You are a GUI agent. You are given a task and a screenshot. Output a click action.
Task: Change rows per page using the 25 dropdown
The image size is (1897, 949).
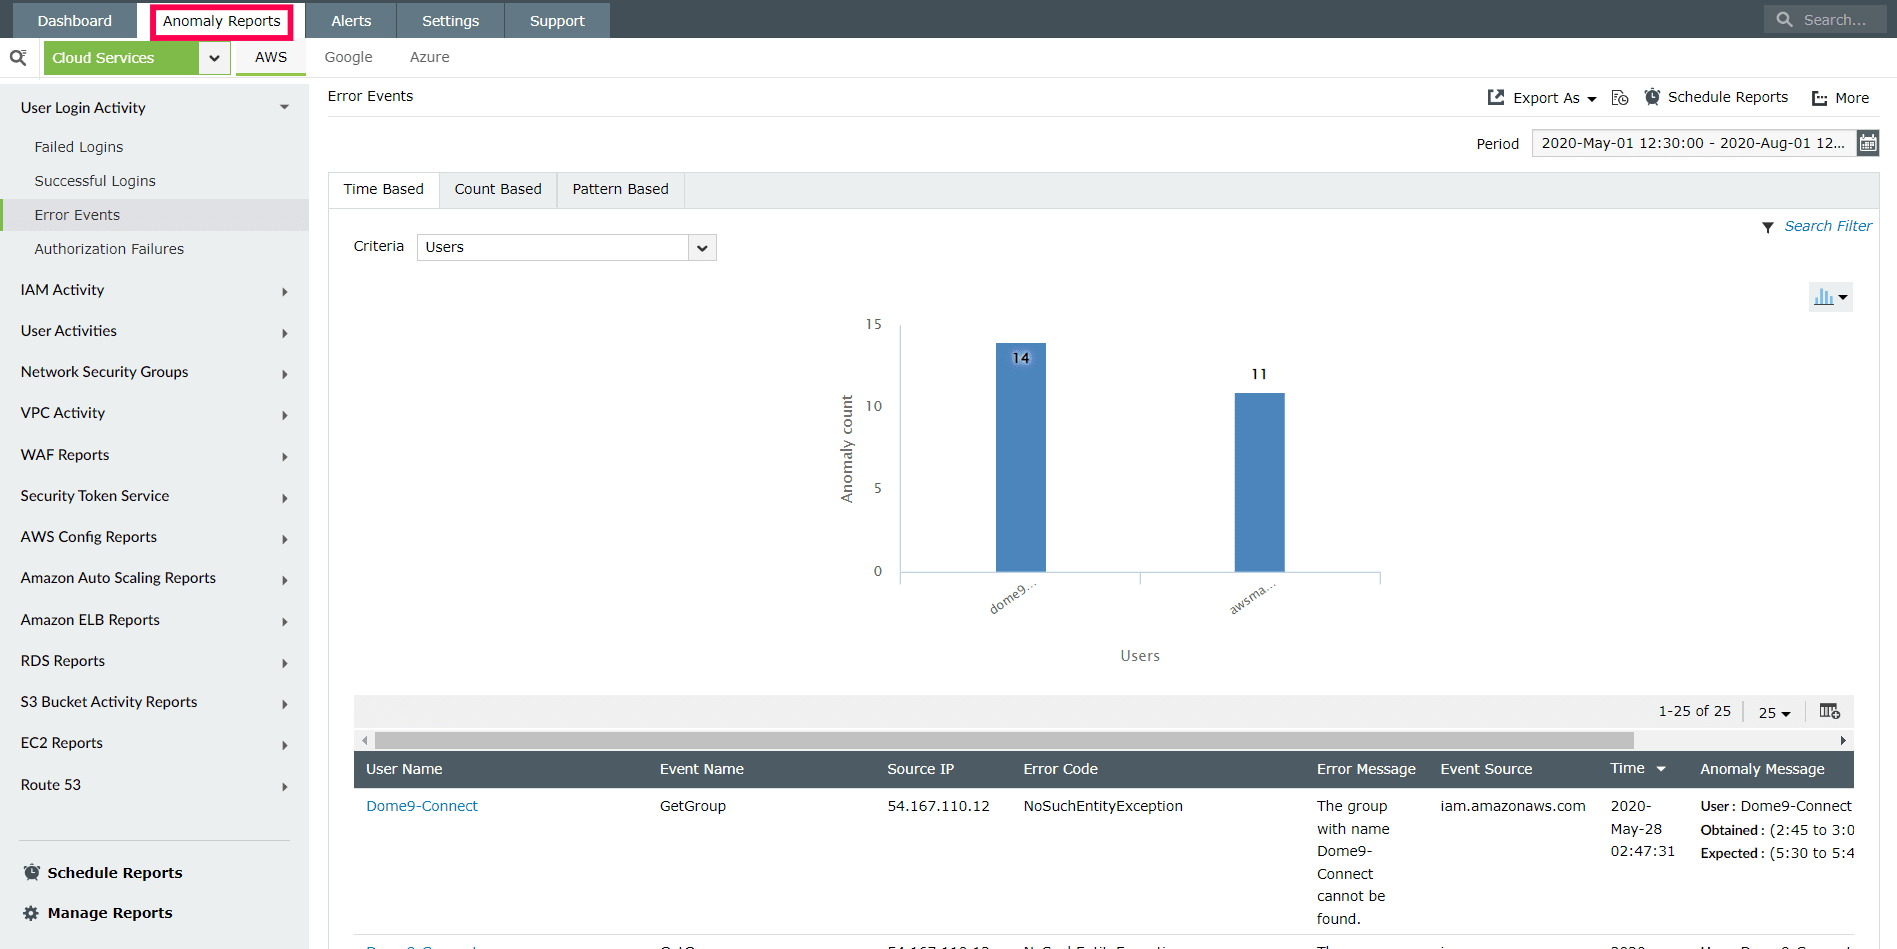[x=1773, y=711]
